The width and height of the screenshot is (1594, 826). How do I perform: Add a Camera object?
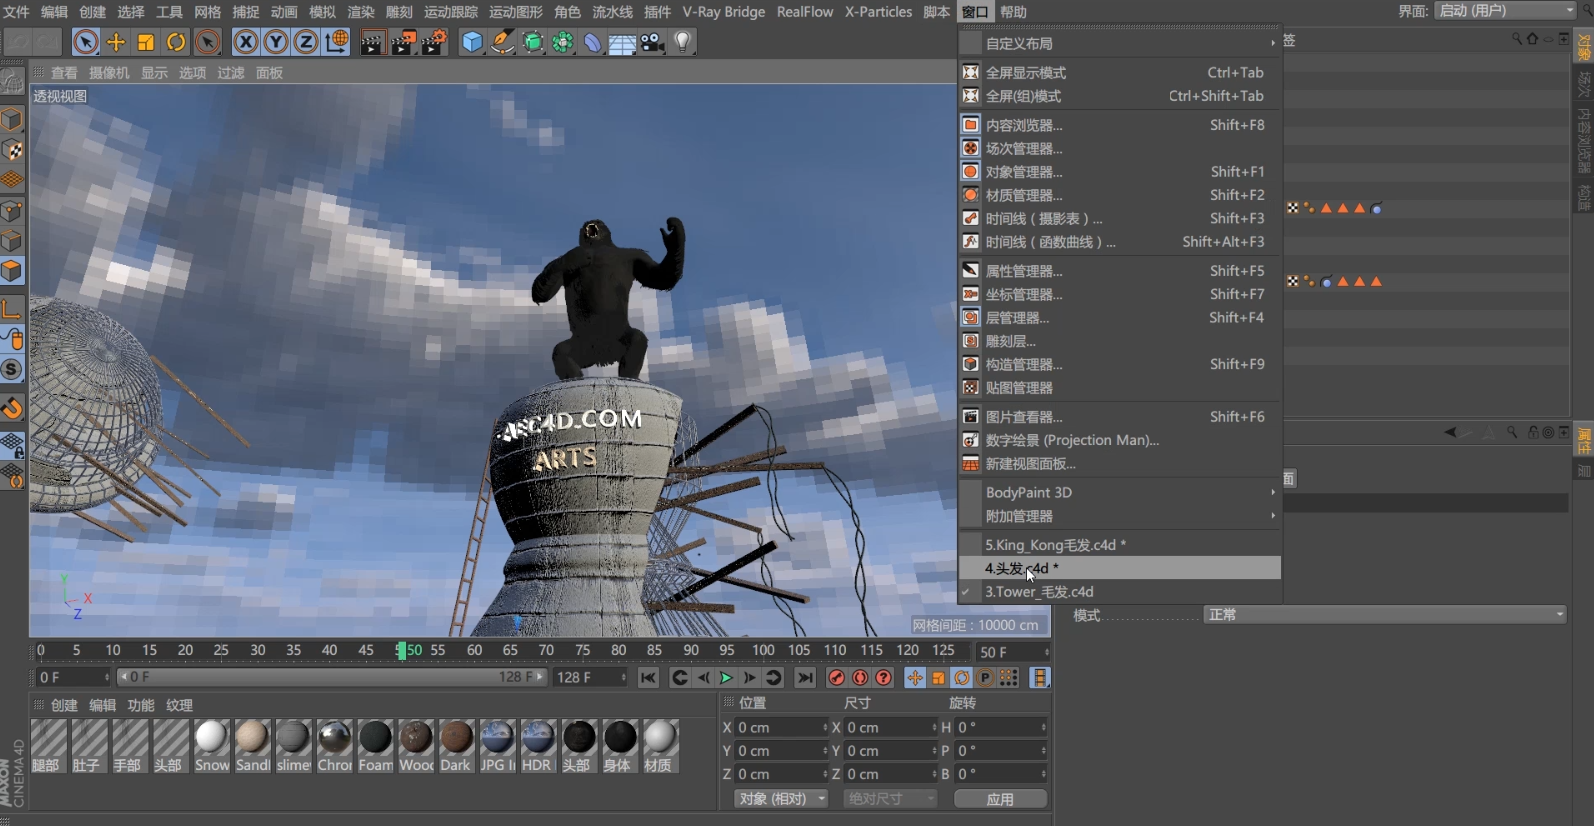click(x=653, y=42)
